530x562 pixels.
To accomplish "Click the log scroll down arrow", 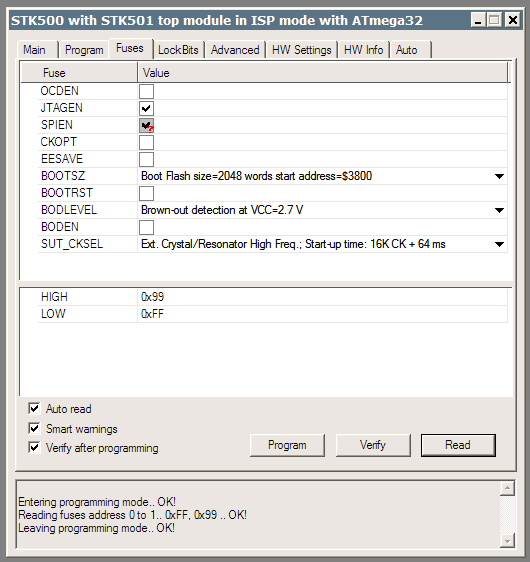I will [507, 540].
